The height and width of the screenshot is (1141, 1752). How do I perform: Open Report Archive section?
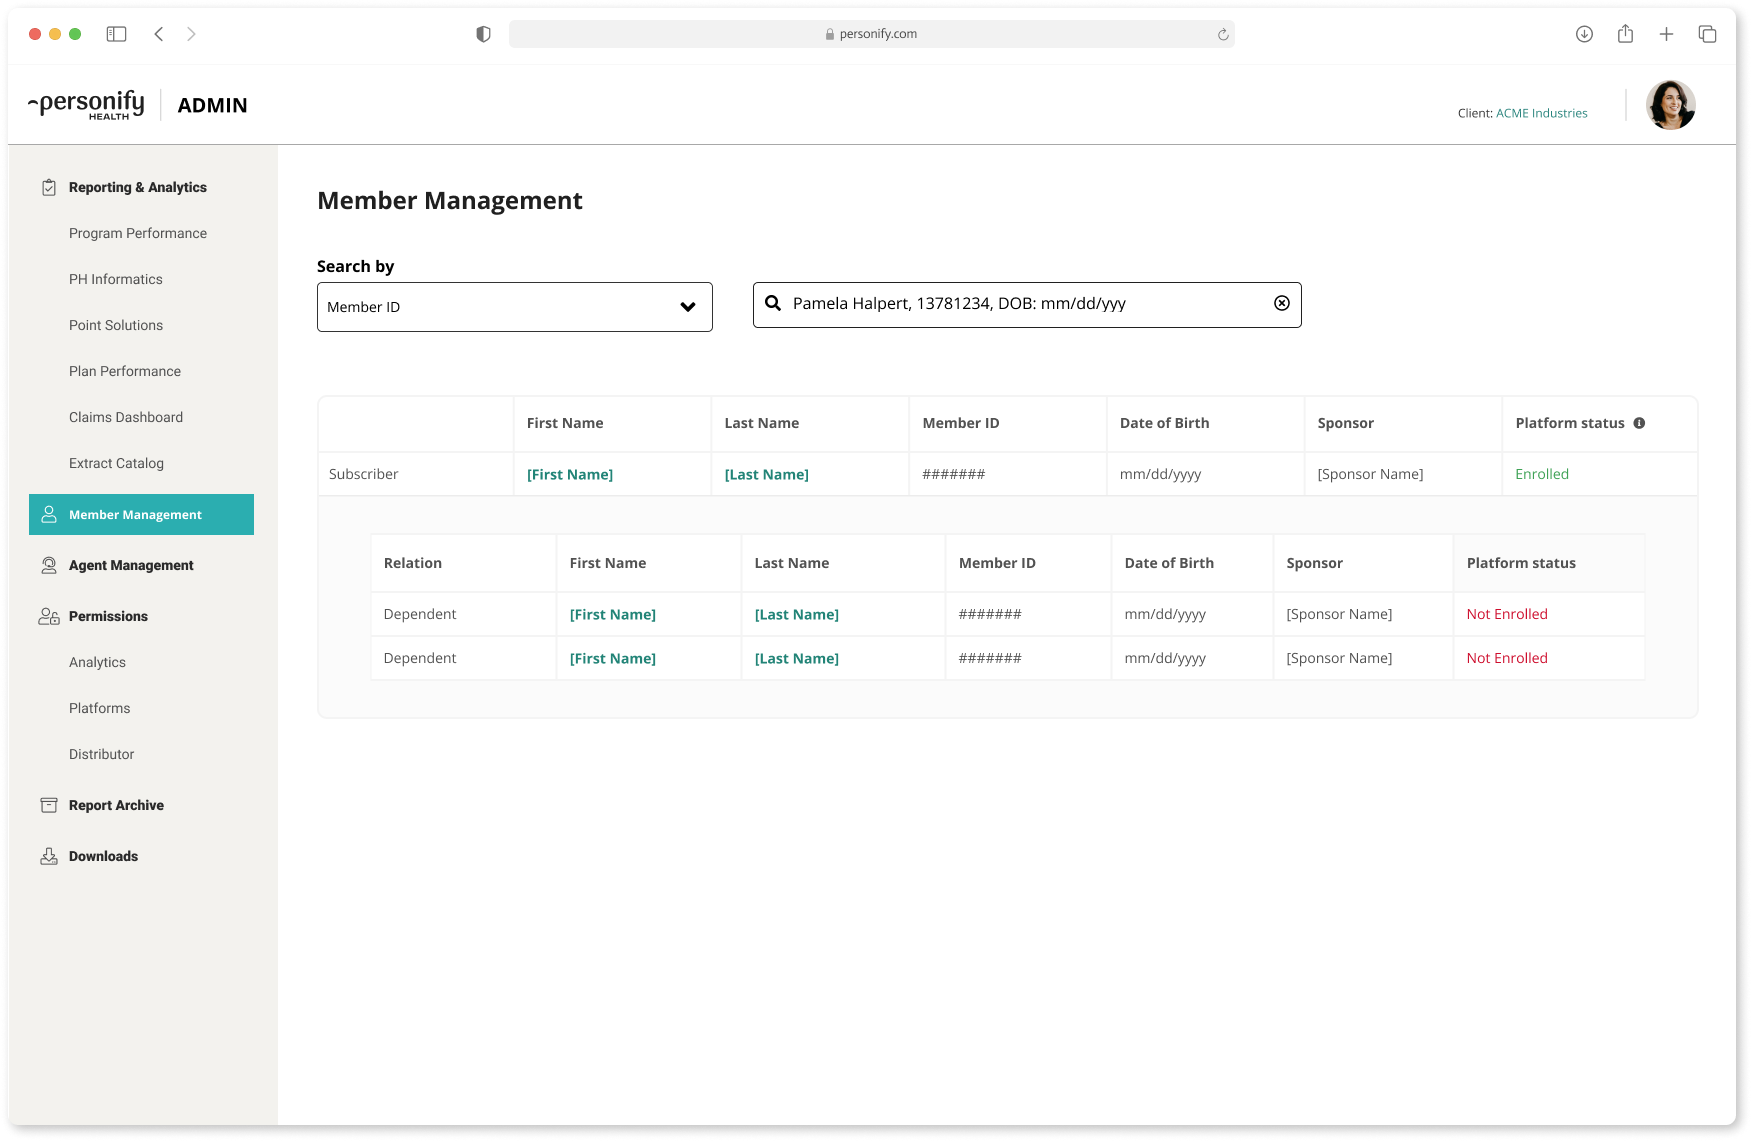(x=116, y=805)
